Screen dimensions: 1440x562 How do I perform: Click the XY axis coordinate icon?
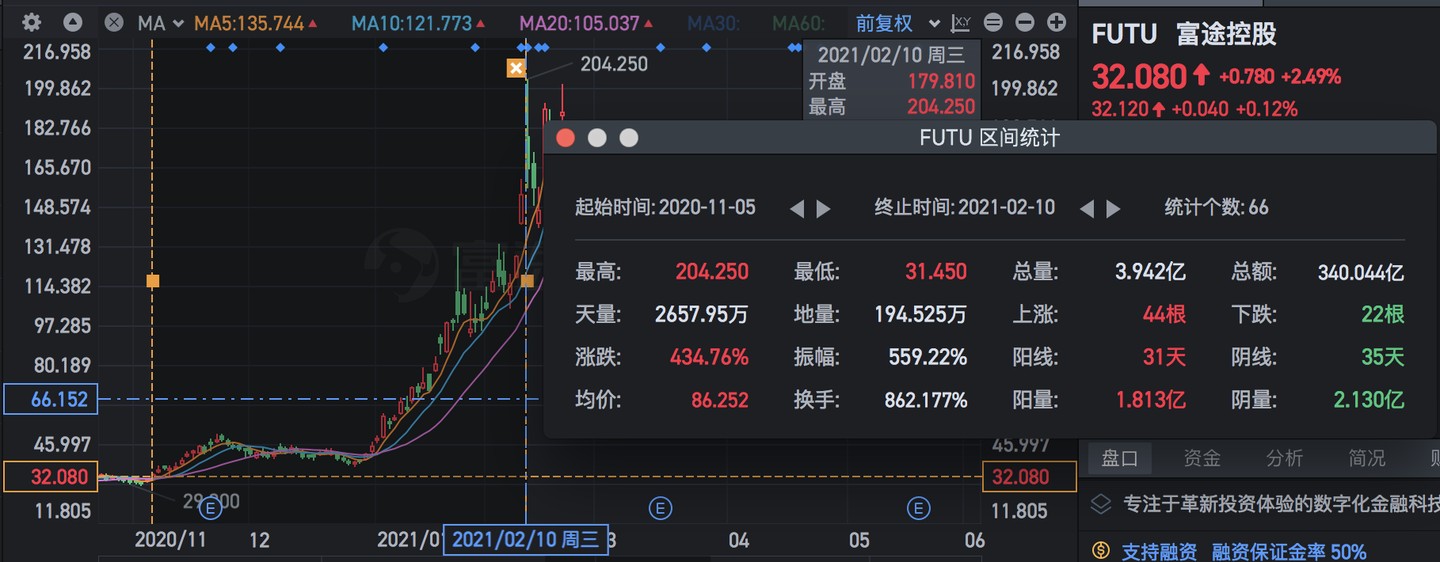961,22
